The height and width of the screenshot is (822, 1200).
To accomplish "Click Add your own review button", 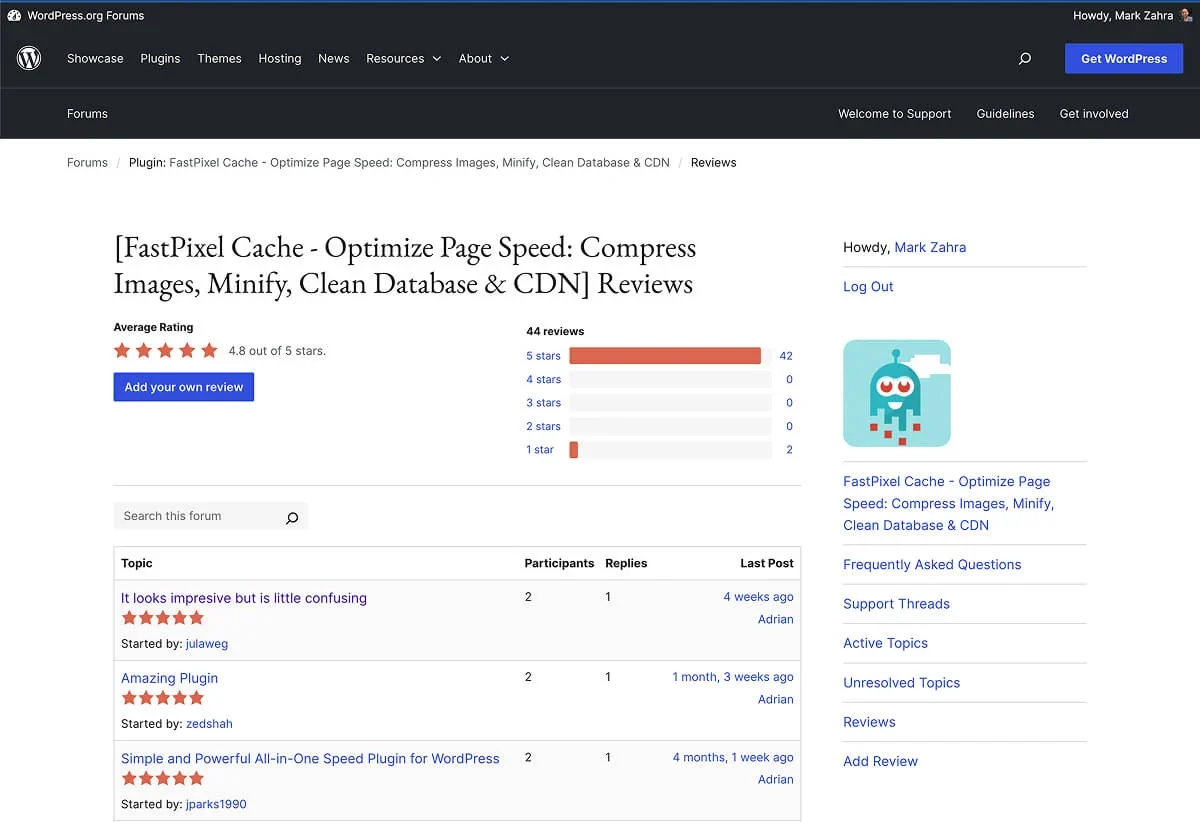I will coord(184,387).
